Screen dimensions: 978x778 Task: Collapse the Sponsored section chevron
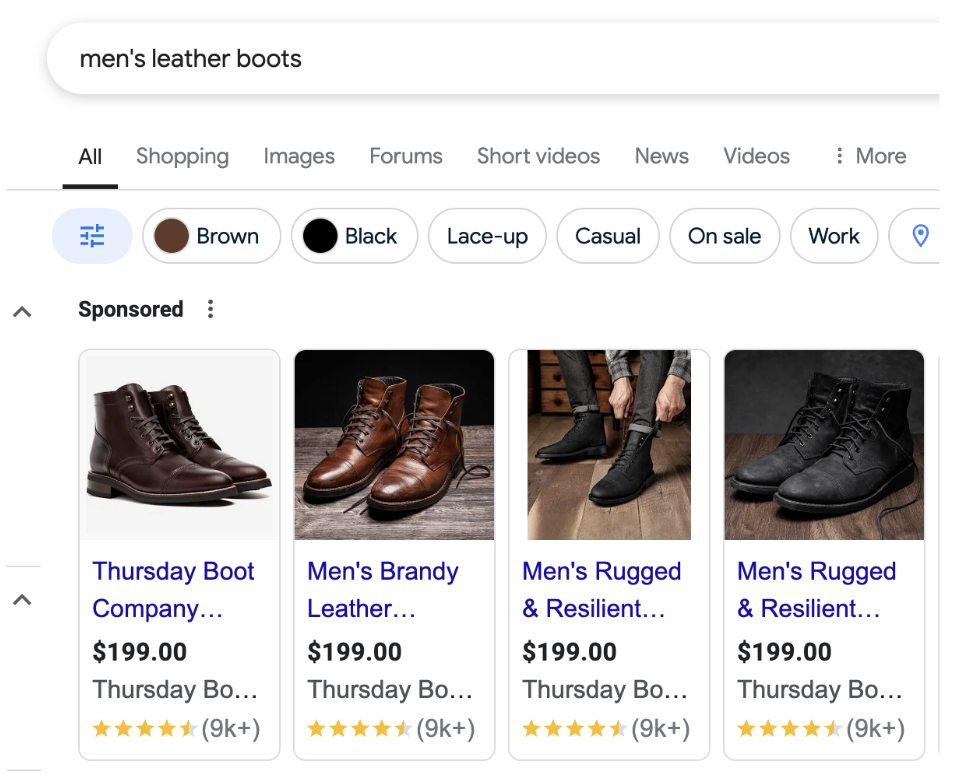[x=22, y=312]
